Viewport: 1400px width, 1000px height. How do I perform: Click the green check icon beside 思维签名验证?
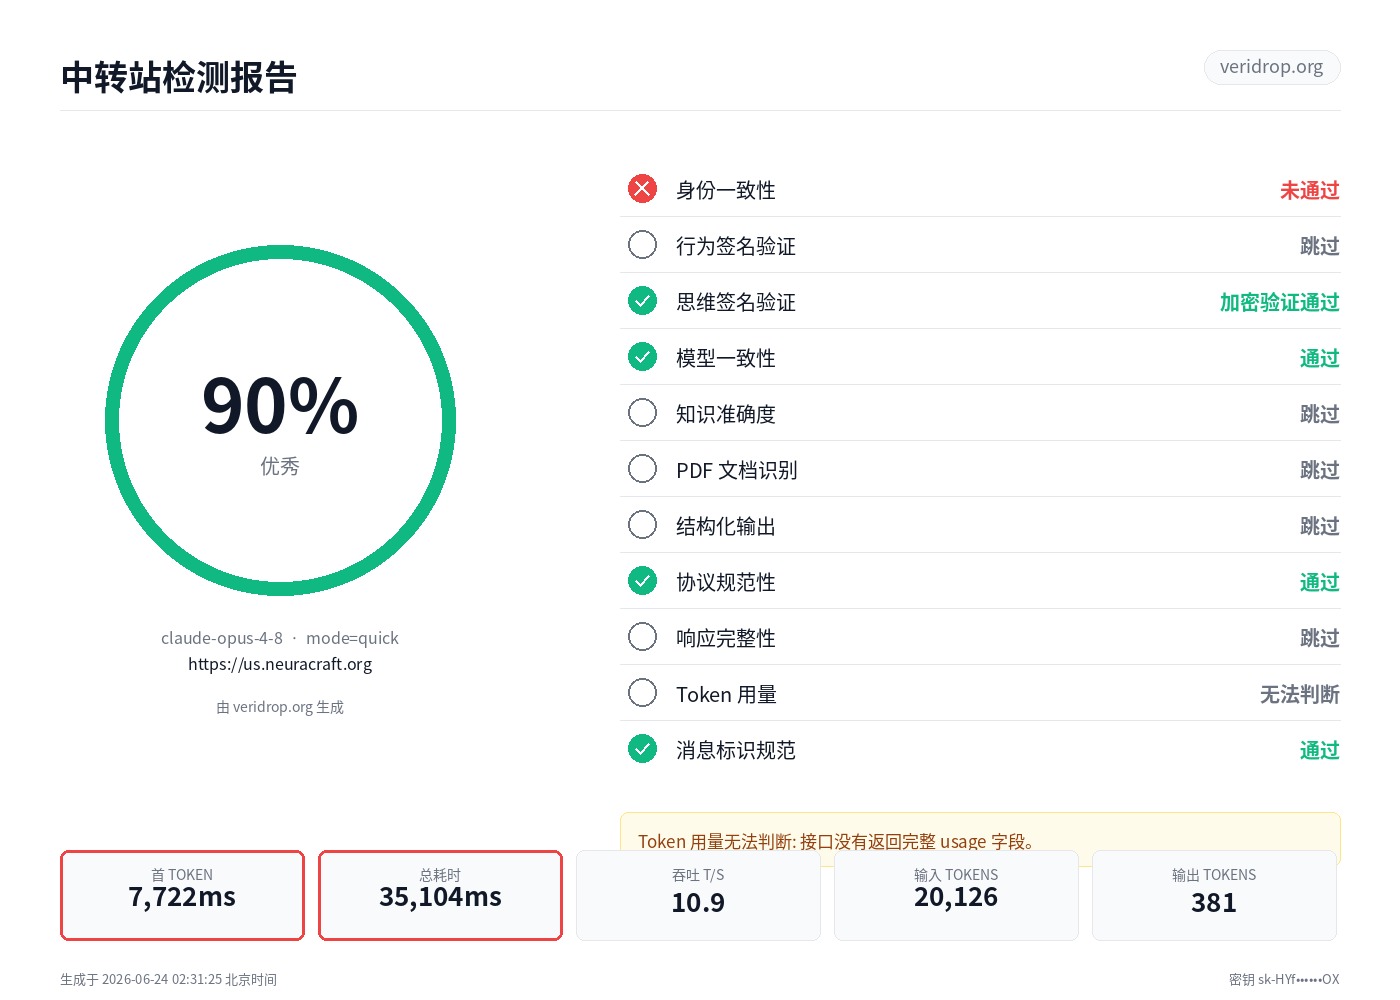click(x=642, y=301)
